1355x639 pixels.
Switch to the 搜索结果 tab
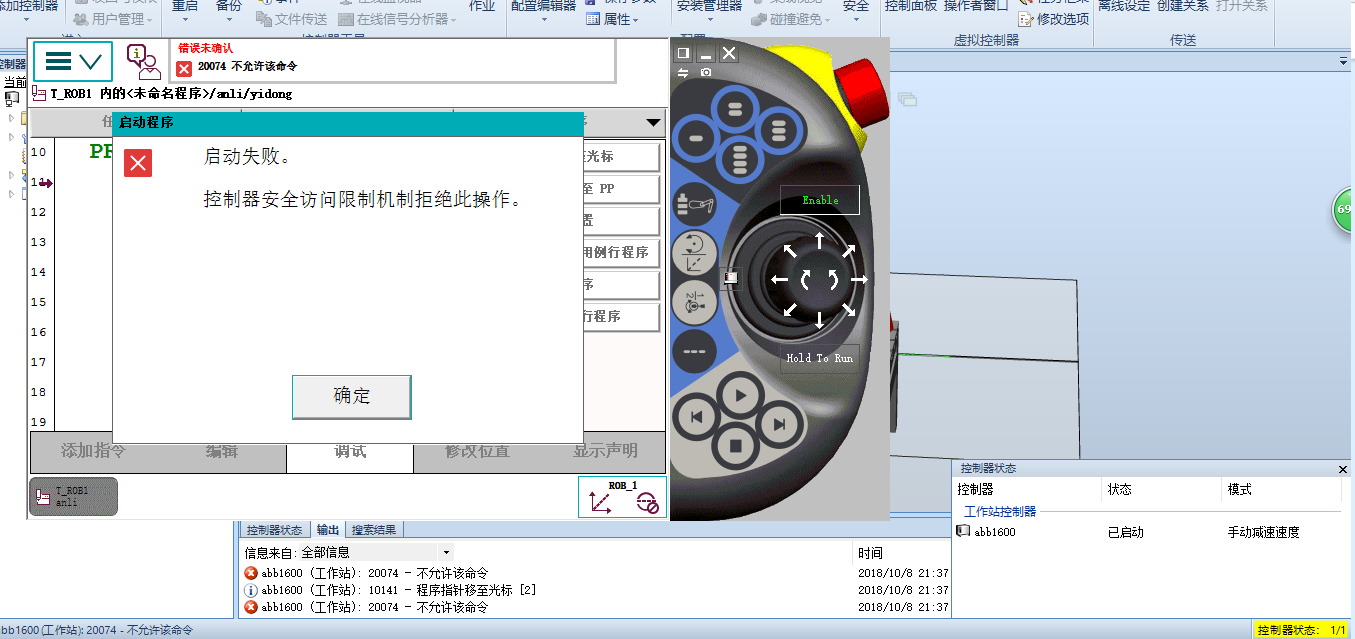pyautogui.click(x=373, y=530)
